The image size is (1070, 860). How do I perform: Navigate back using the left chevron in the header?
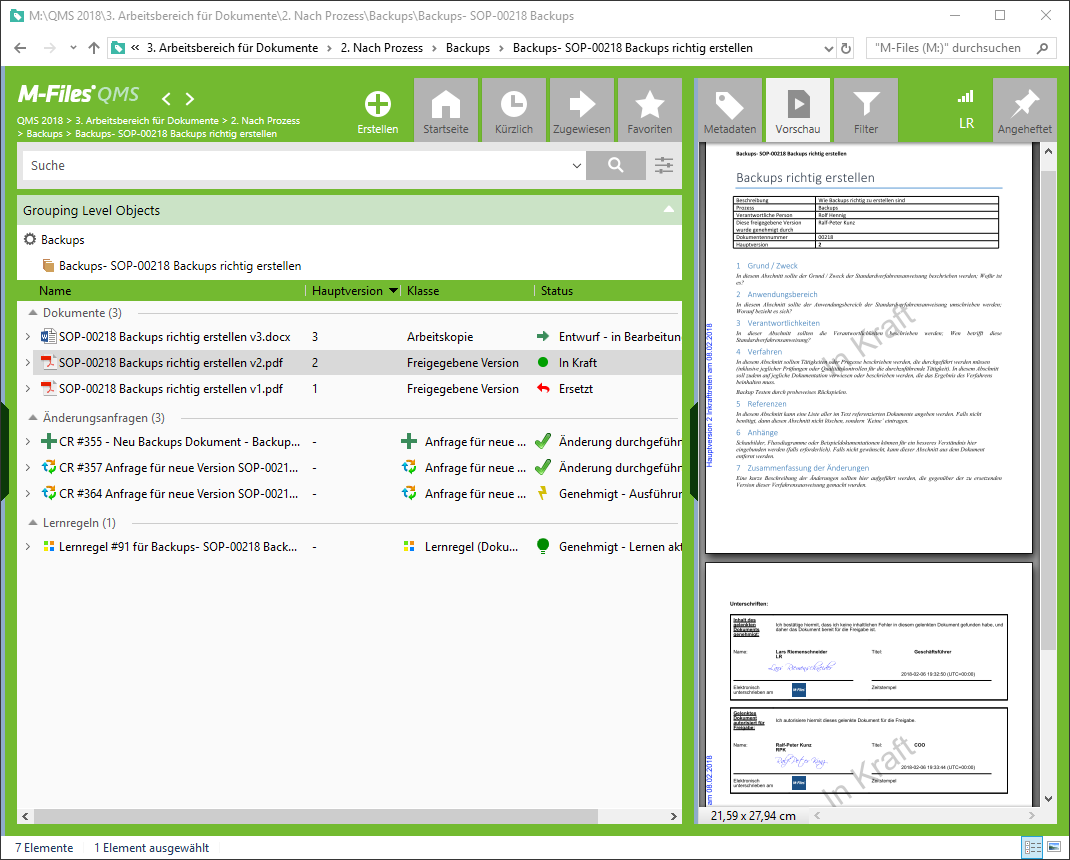coord(166,98)
